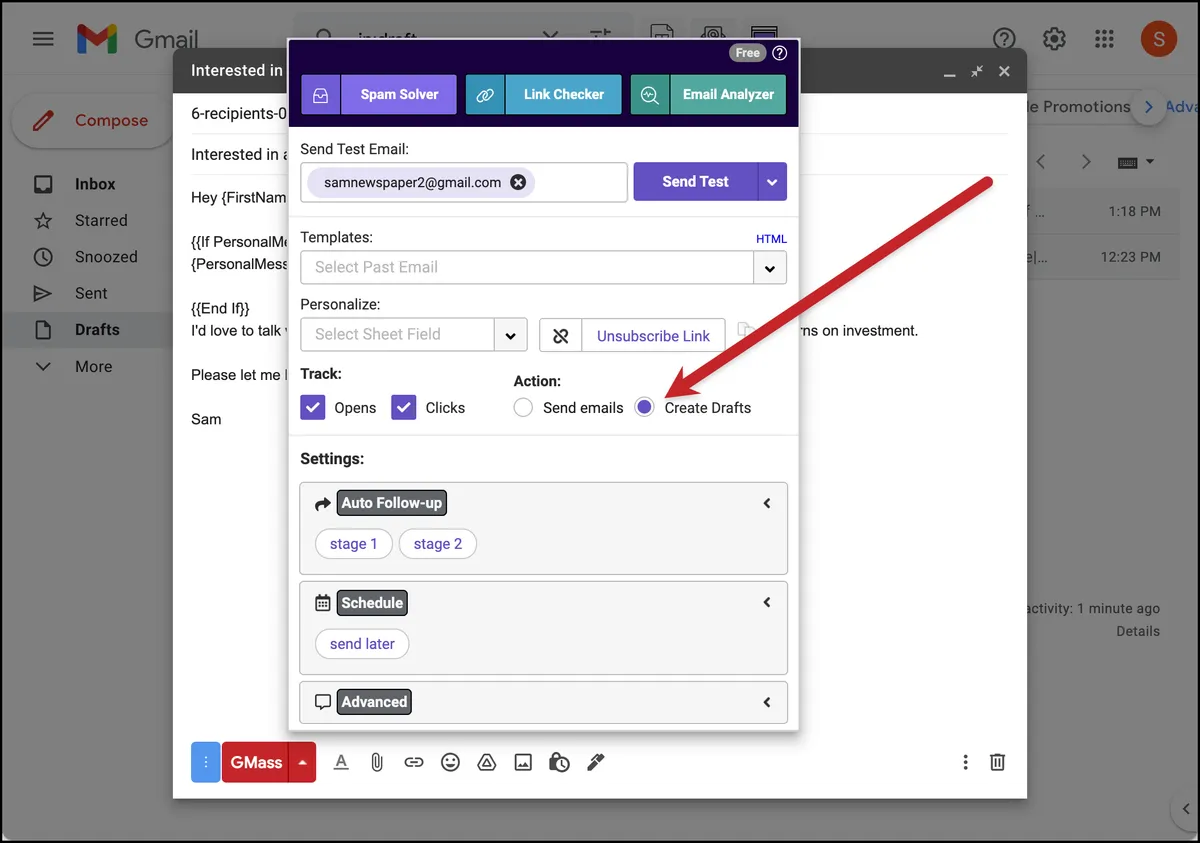Select stage 1 follow-up pill
This screenshot has height=843, width=1200.
coord(354,544)
